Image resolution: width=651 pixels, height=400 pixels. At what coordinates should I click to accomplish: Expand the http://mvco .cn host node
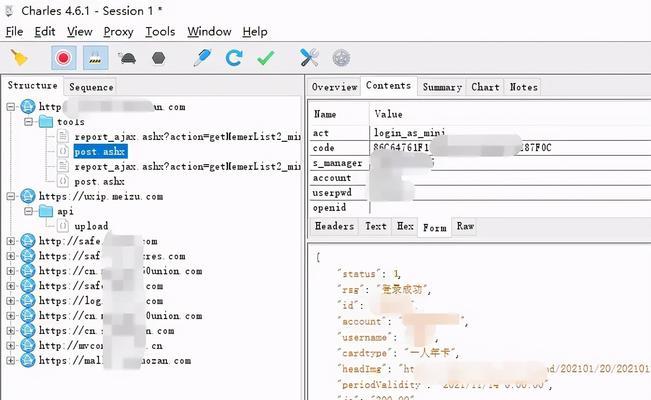pos(10,346)
